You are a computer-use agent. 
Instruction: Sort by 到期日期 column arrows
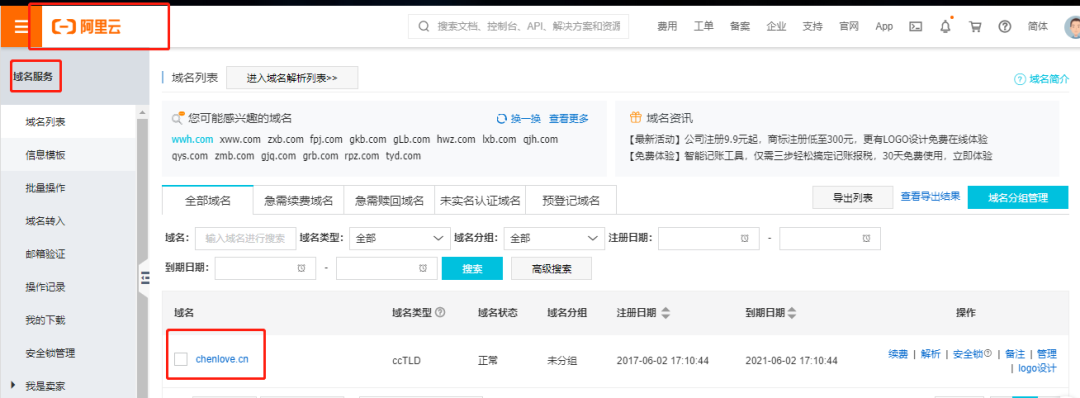(x=793, y=313)
